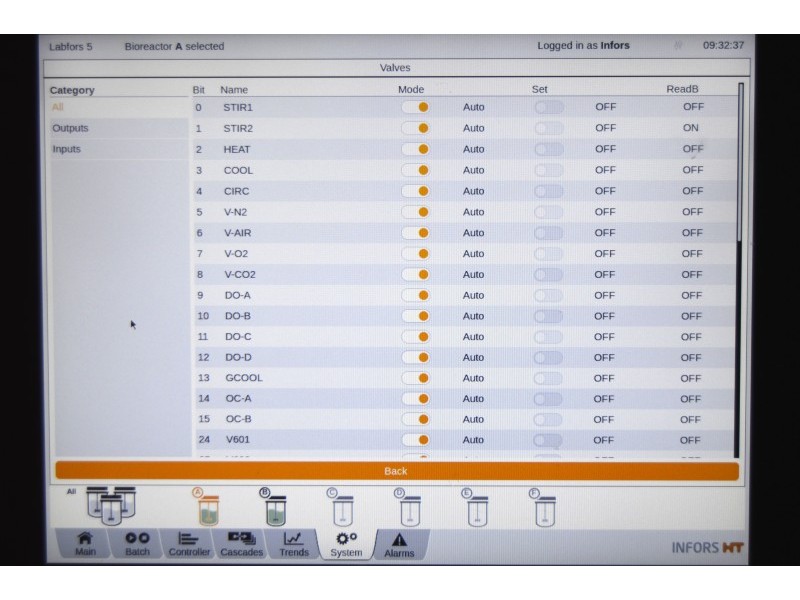Click the Valves panel title
The width and height of the screenshot is (800, 600).
[395, 67]
